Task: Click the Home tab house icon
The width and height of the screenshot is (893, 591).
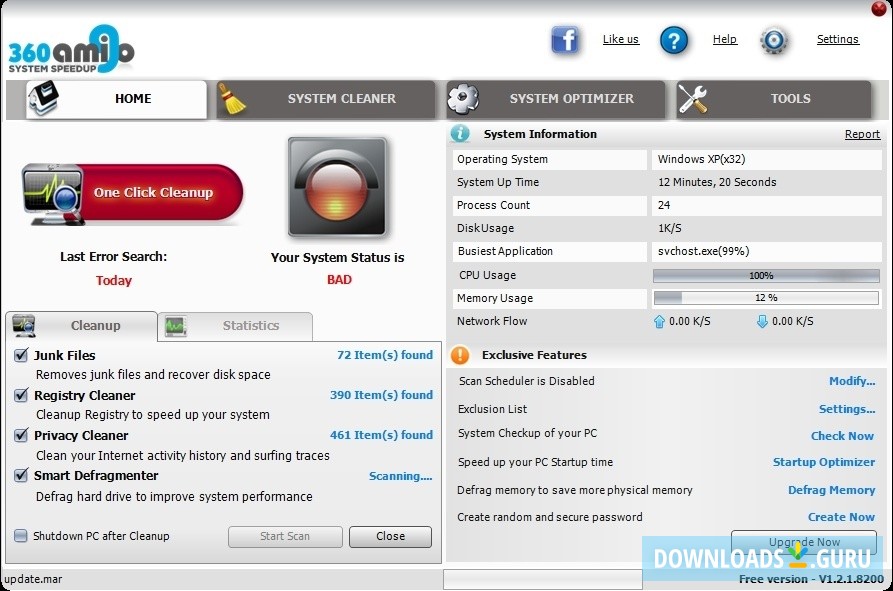Action: tap(43, 98)
